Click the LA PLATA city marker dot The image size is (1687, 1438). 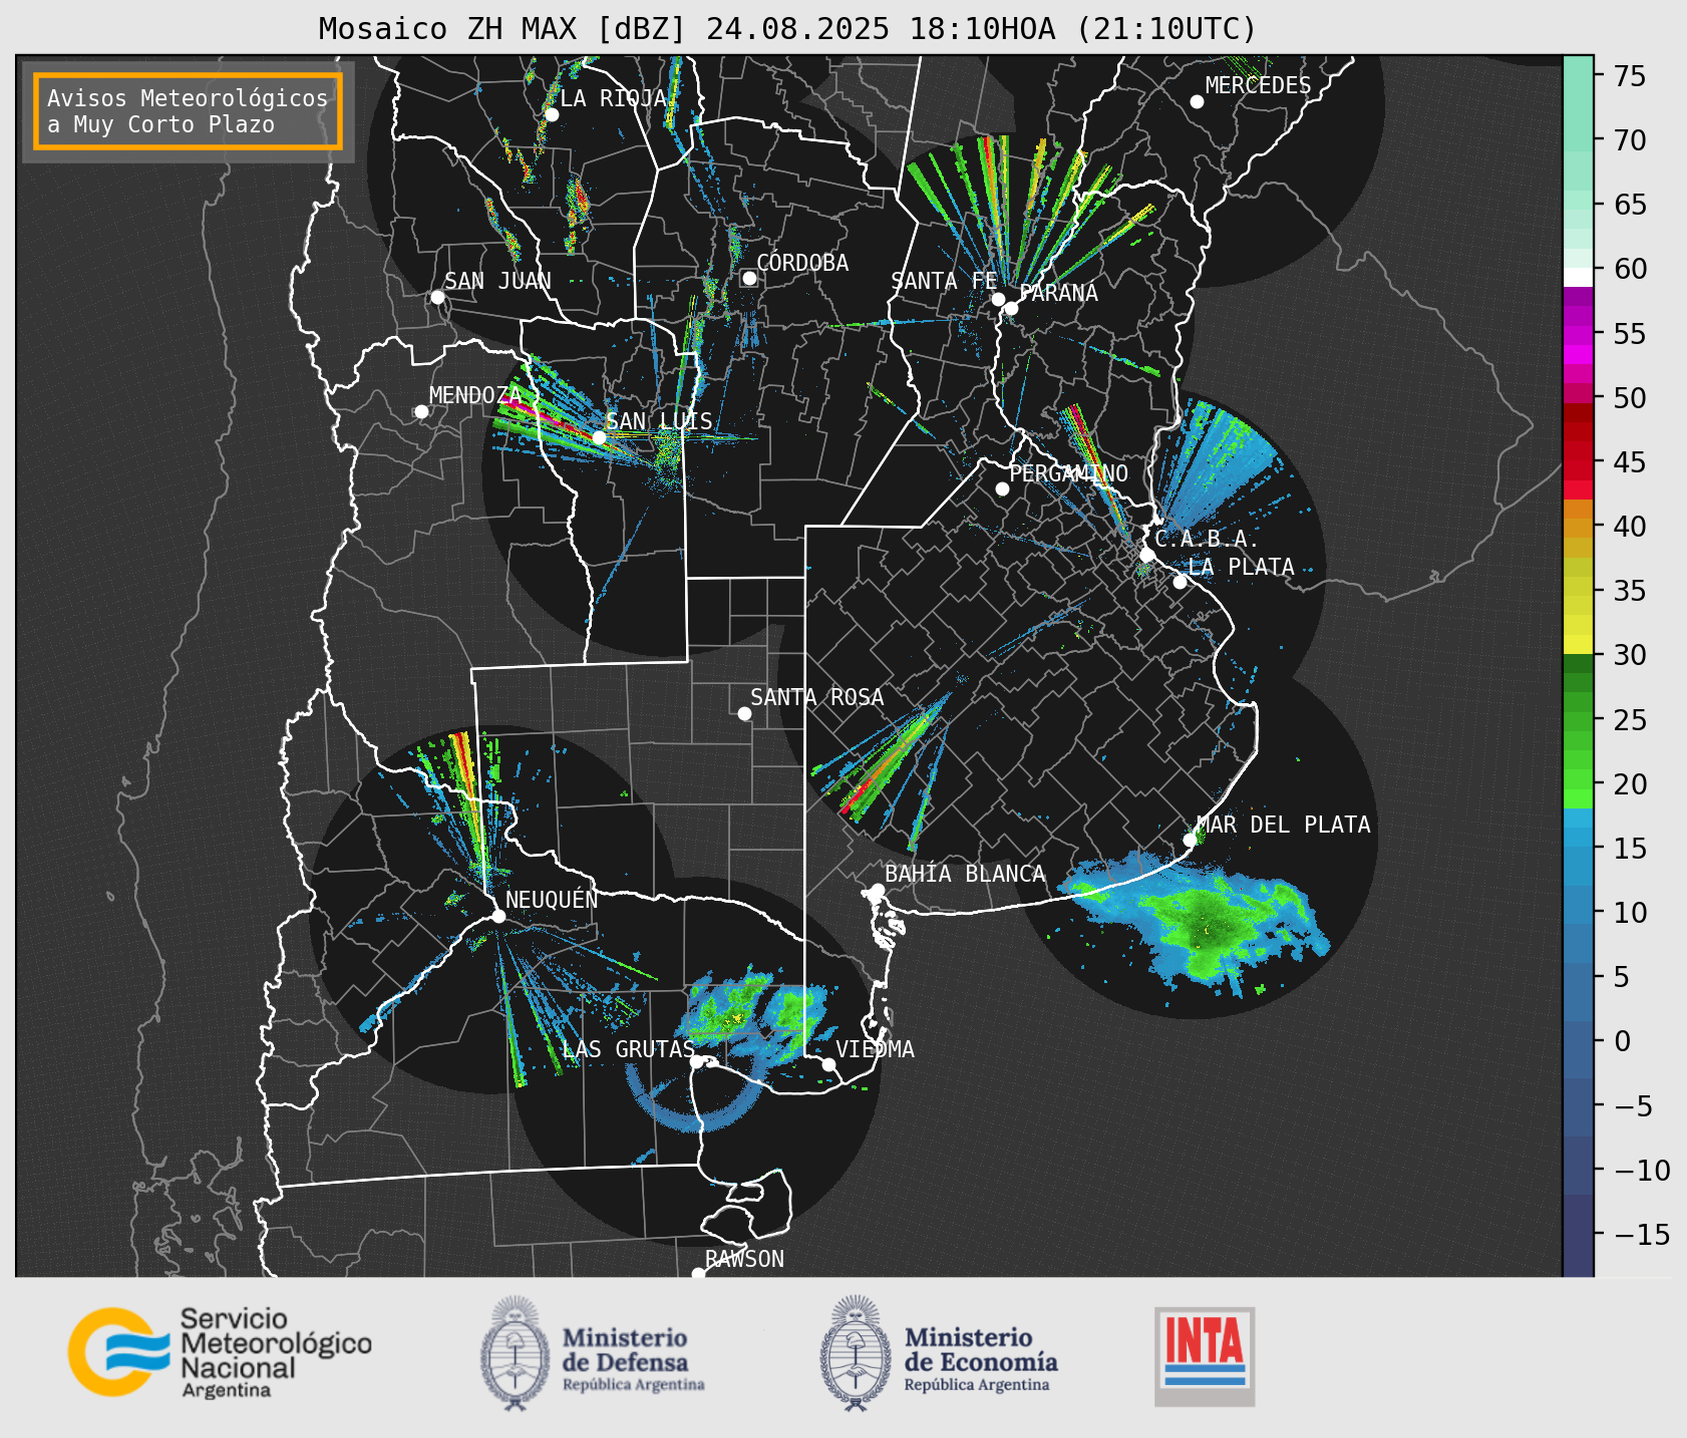[x=1180, y=582]
